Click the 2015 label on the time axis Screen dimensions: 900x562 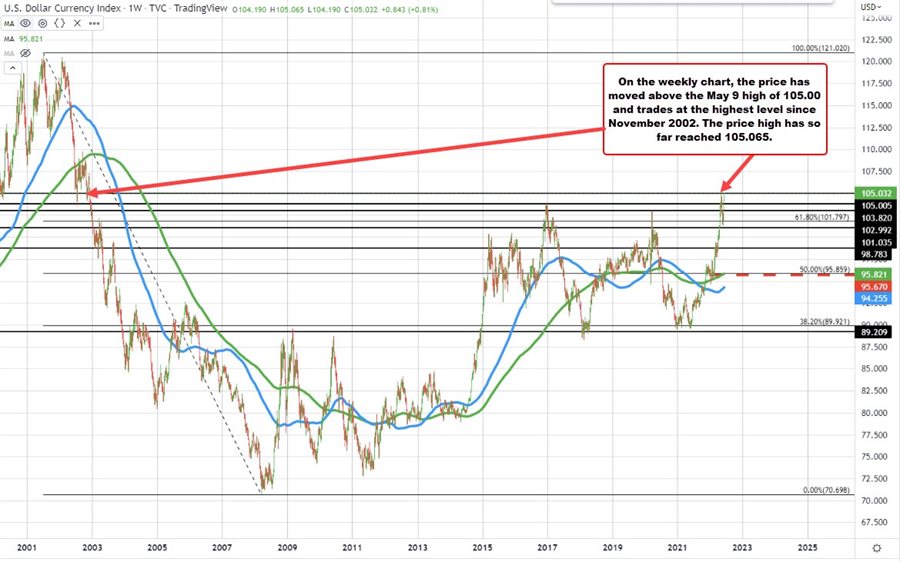coord(483,548)
